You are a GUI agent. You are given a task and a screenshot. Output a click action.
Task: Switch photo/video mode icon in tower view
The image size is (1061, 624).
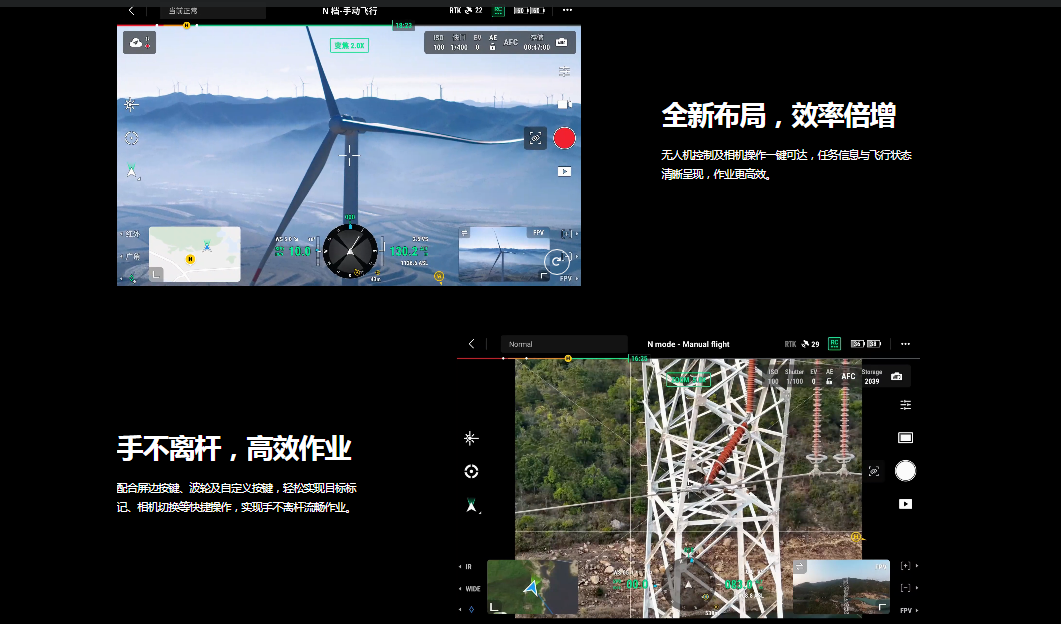click(x=905, y=437)
